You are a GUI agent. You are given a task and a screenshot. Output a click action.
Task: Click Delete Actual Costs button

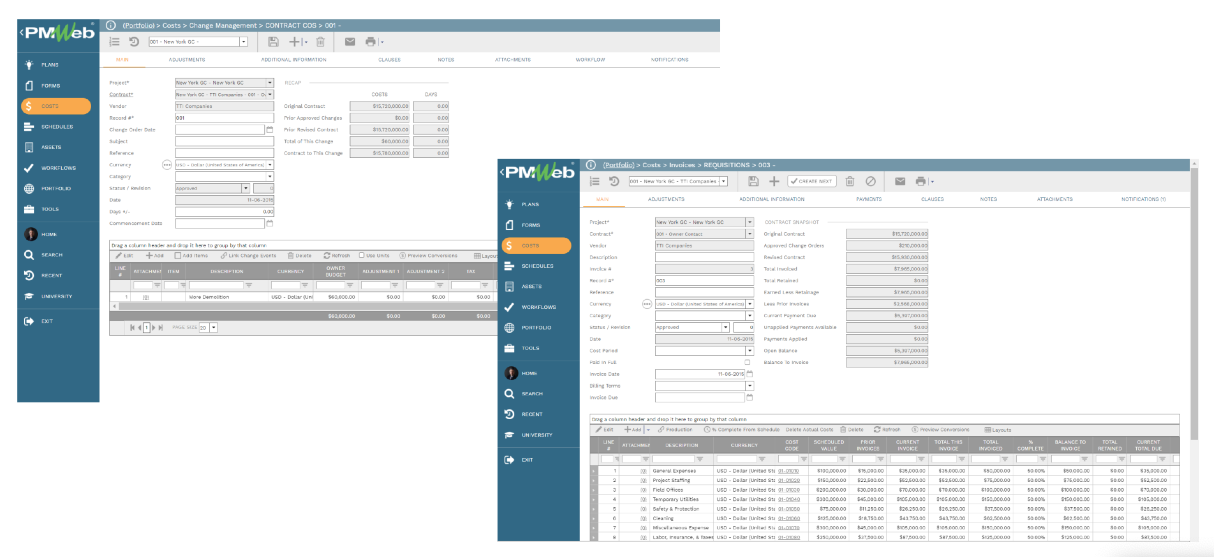coord(809,428)
